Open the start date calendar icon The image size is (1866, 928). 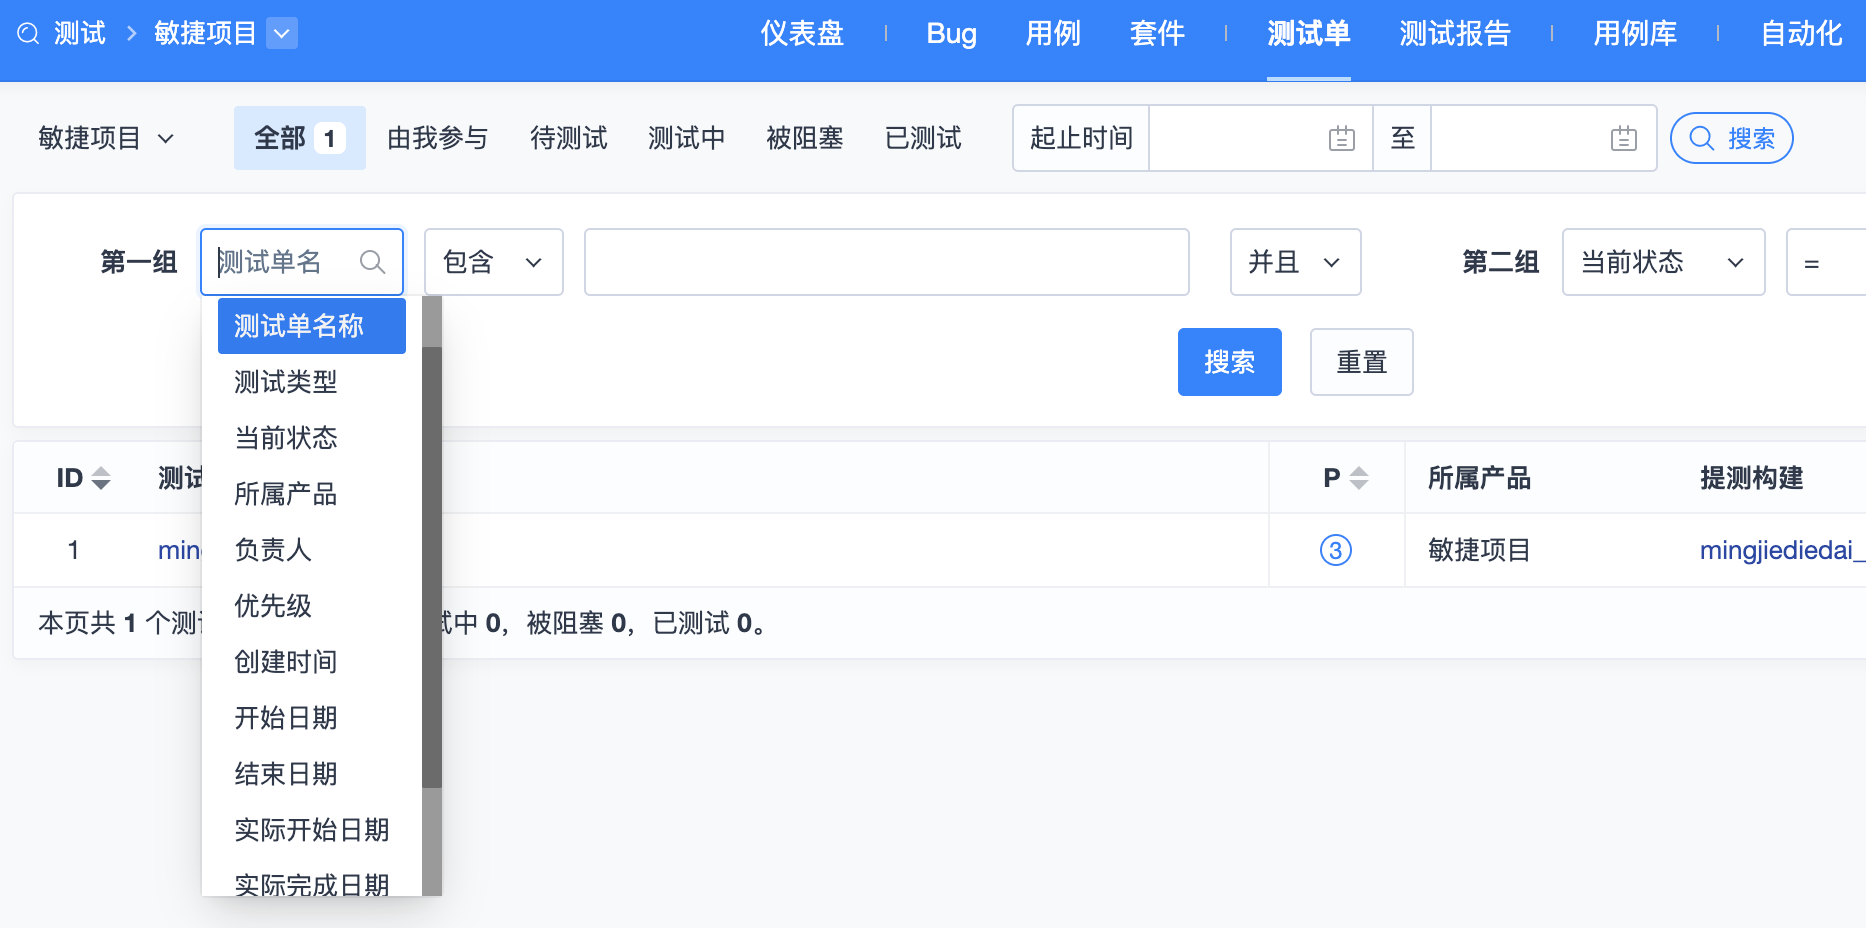[1342, 138]
